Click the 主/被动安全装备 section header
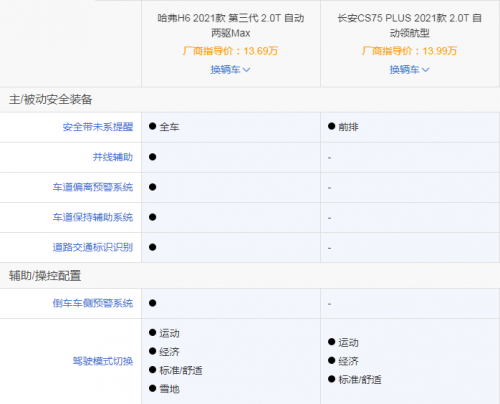 [51, 99]
